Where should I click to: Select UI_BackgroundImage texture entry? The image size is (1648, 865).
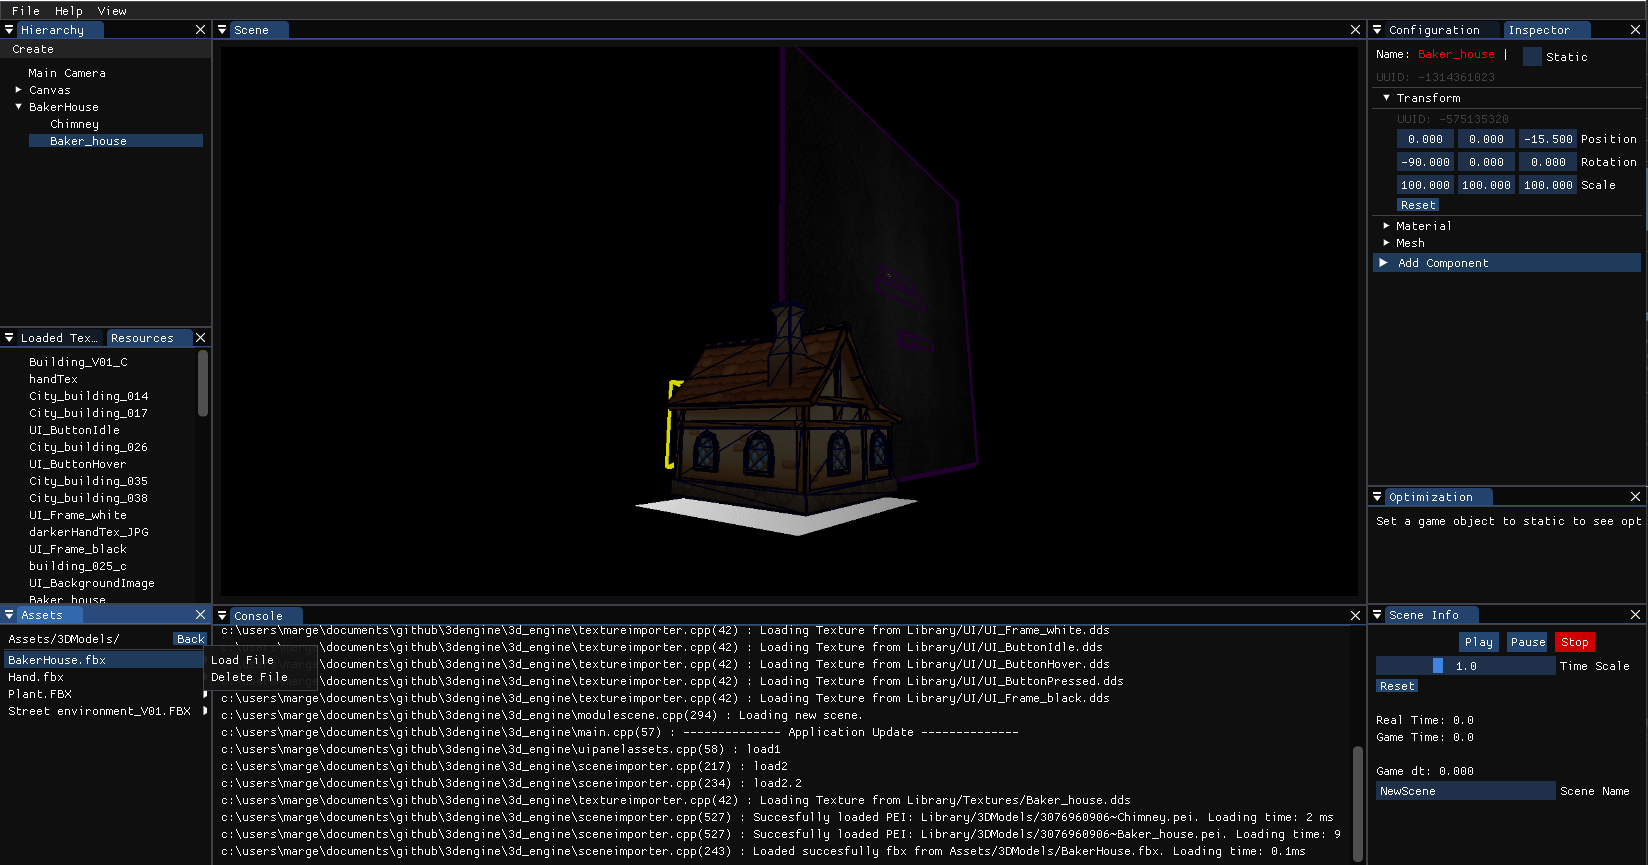91,583
